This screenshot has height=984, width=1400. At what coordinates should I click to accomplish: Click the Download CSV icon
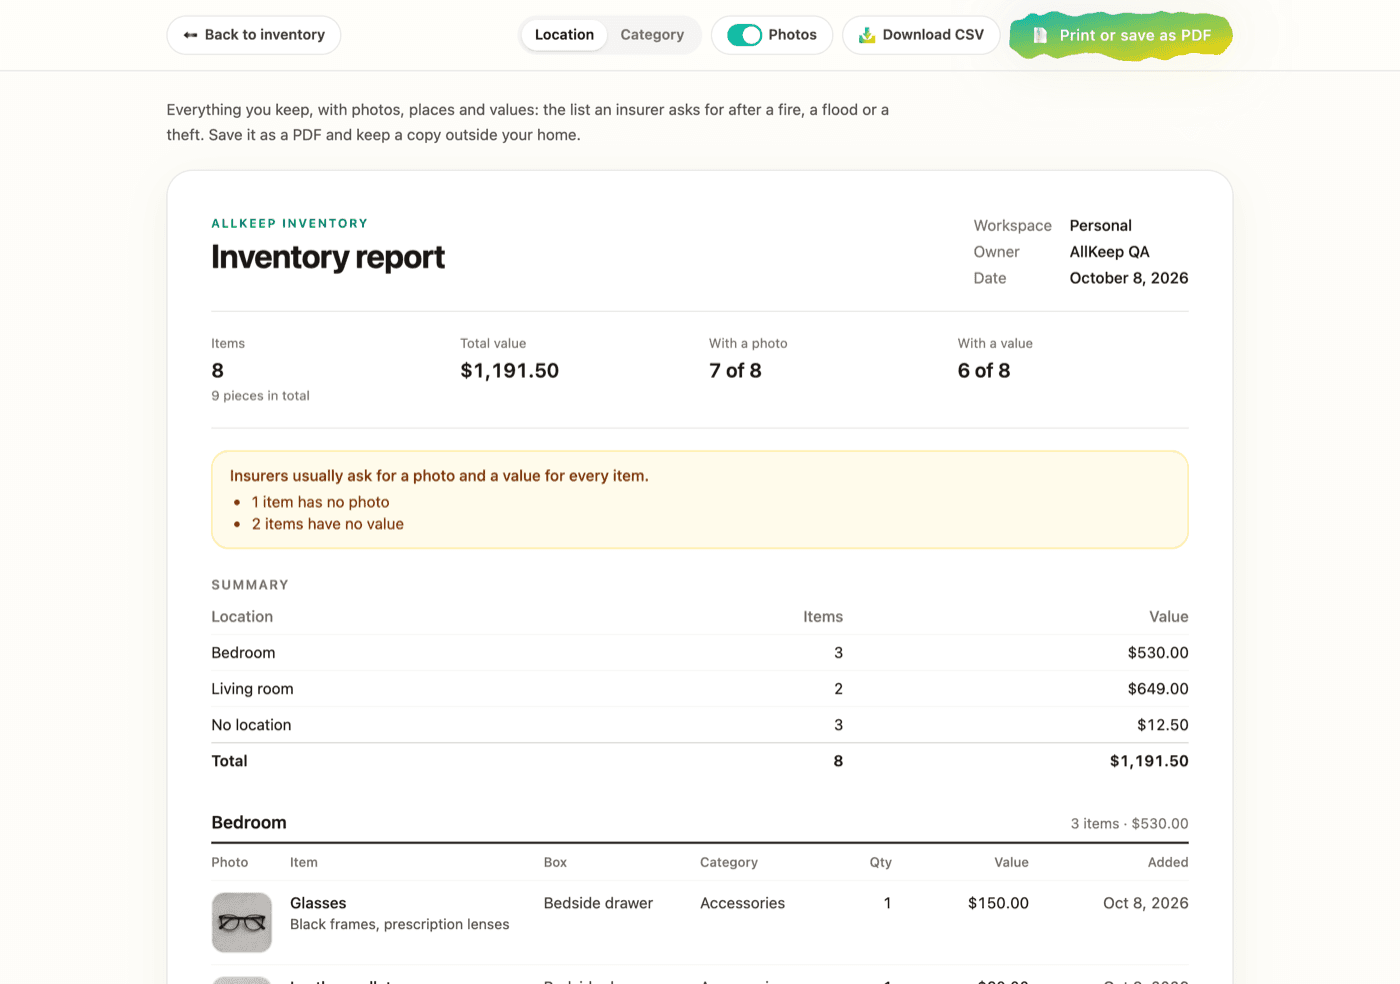point(867,35)
